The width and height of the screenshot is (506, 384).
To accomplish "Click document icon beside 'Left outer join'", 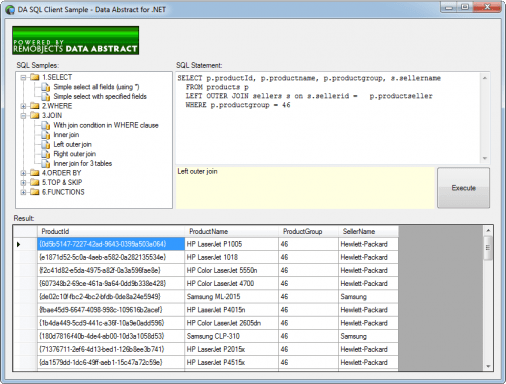I will (46, 145).
